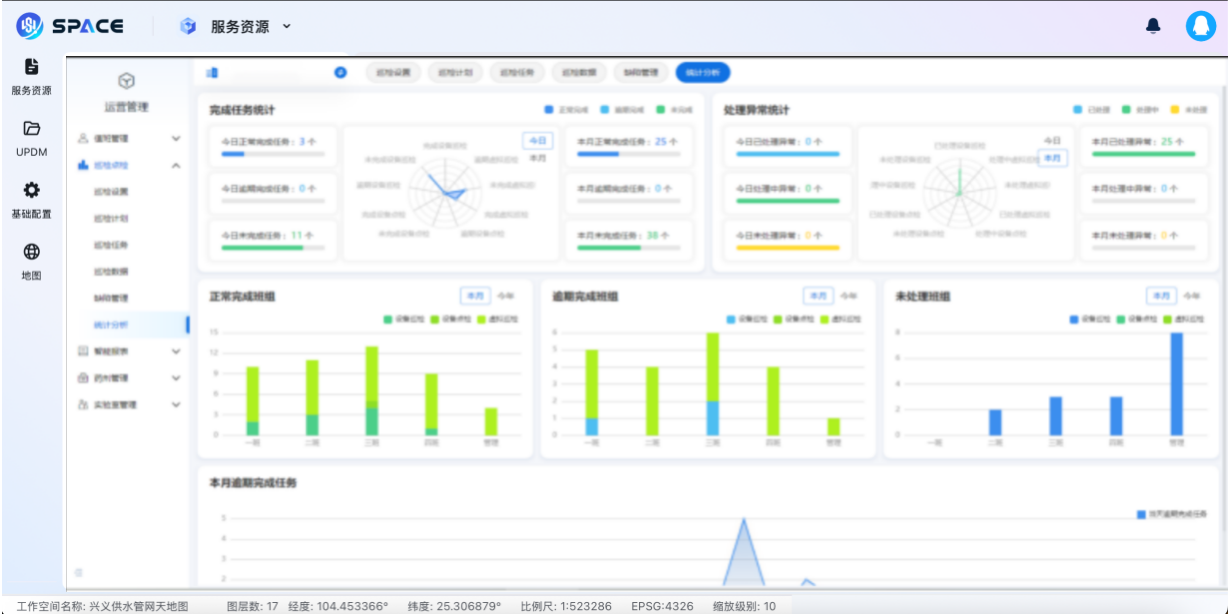This screenshot has width=1228, height=614.
Task: Click the yellow 未处理 legend swatch
Action: click(x=1175, y=110)
